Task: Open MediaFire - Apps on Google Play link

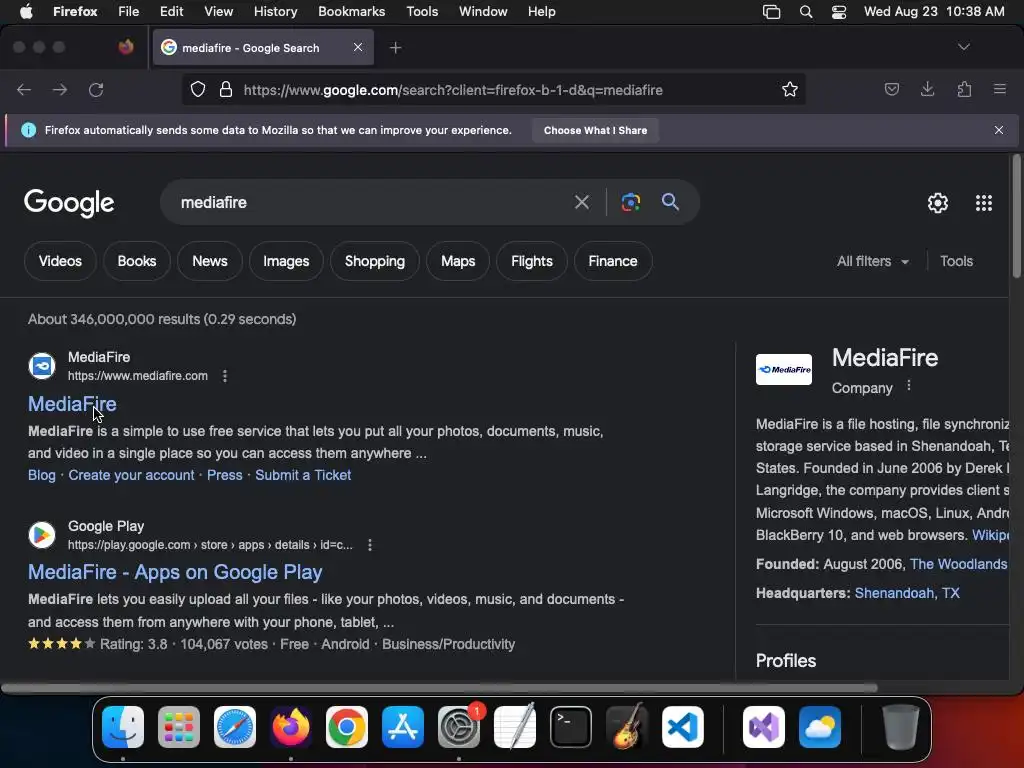Action: (x=175, y=572)
